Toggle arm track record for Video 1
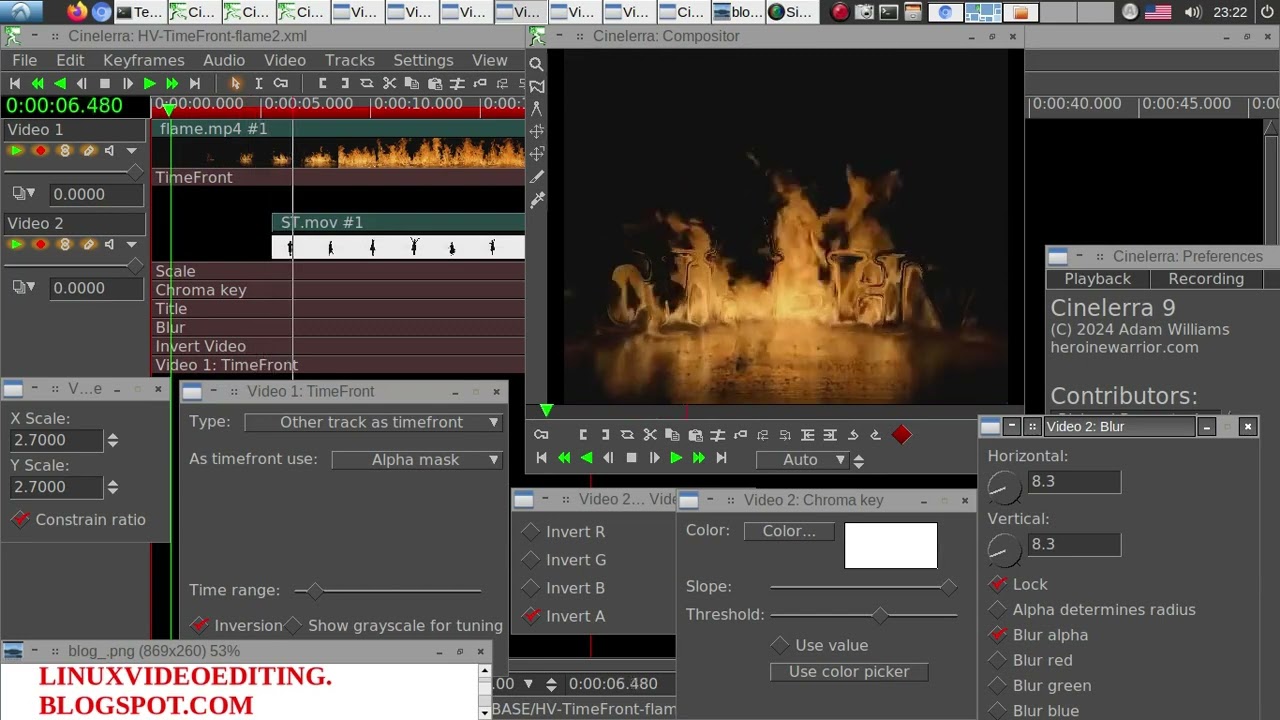Viewport: 1280px width, 720px height. point(40,151)
